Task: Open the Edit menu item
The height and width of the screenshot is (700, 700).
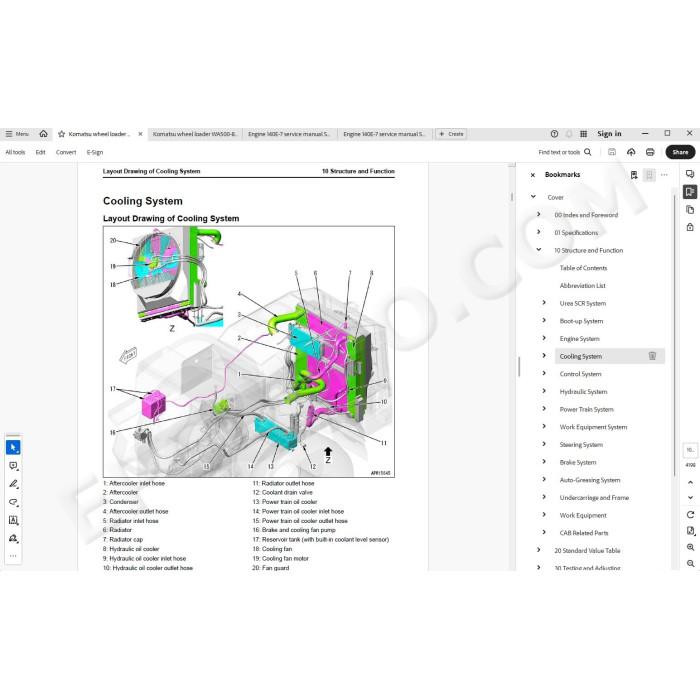Action: 41,152
